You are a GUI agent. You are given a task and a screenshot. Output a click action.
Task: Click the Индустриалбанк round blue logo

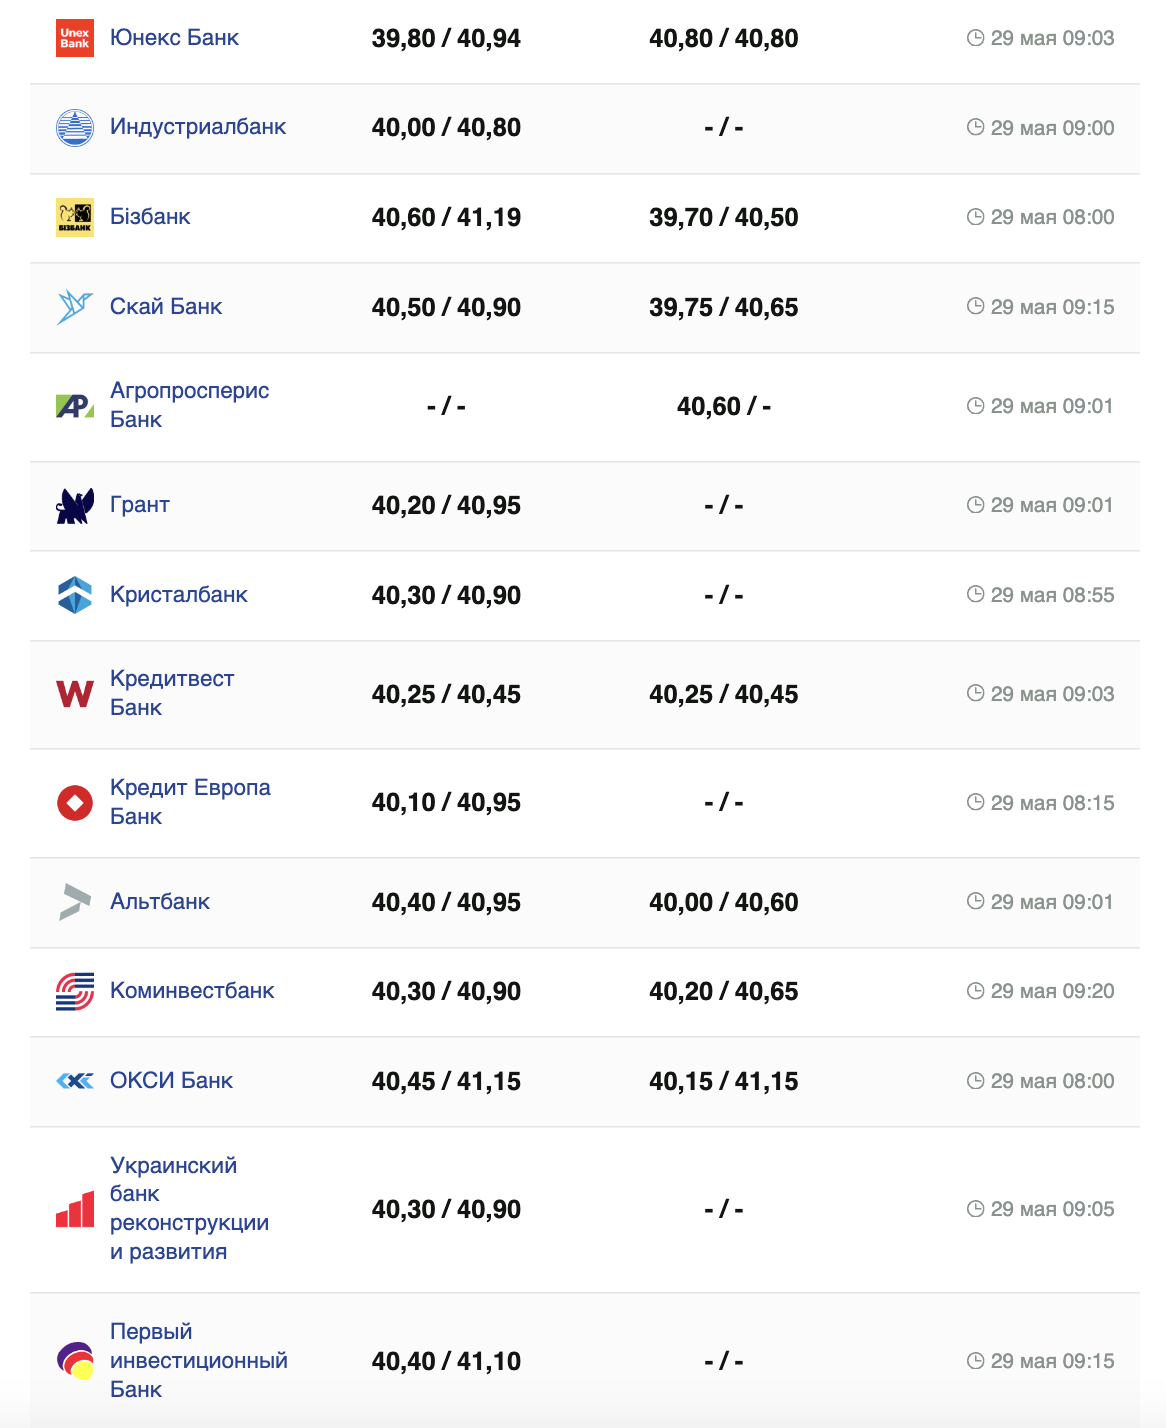[x=75, y=128]
